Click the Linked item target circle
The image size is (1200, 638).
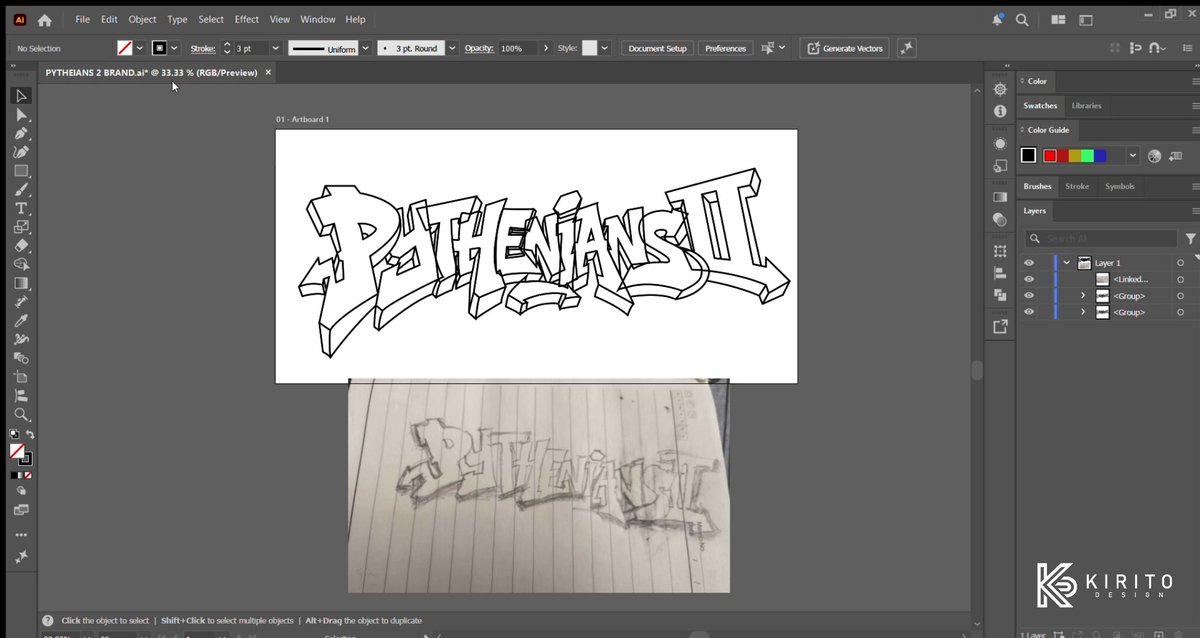click(x=1180, y=280)
